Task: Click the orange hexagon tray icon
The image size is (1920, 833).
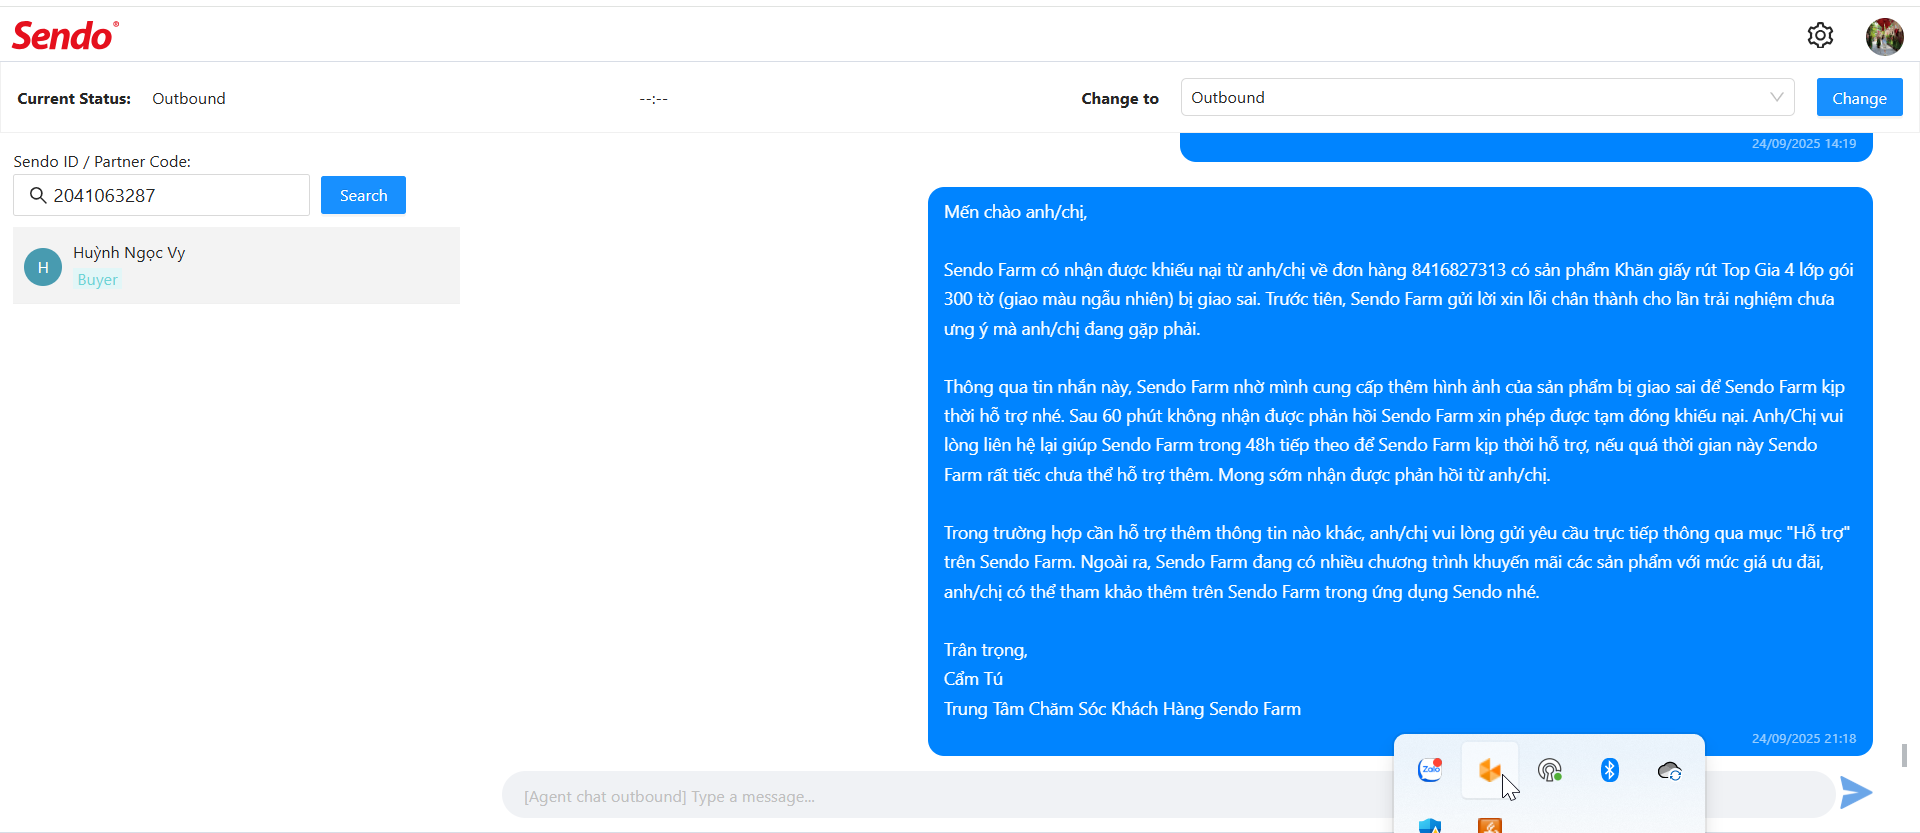Action: [1490, 770]
